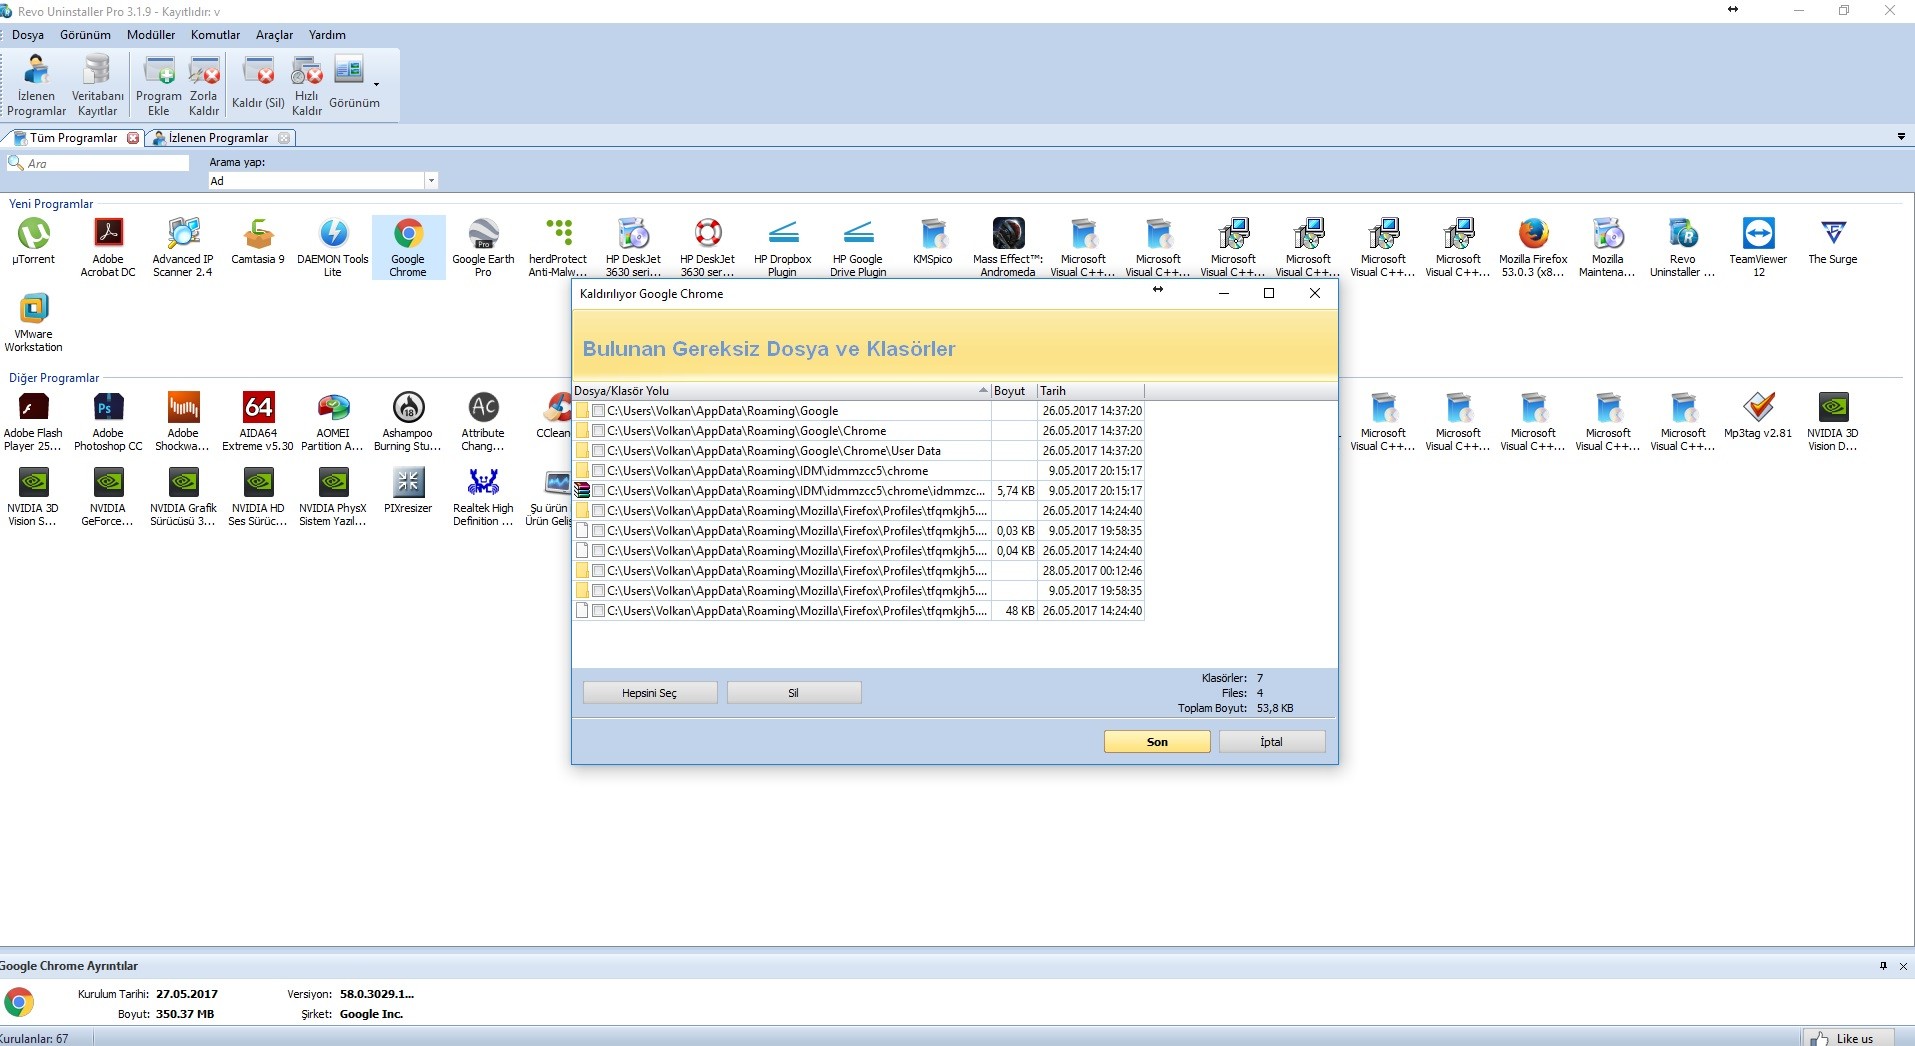This screenshot has height=1046, width=1915.
Task: Check the 5,74 KB file checkbox
Action: pyautogui.click(x=598, y=491)
